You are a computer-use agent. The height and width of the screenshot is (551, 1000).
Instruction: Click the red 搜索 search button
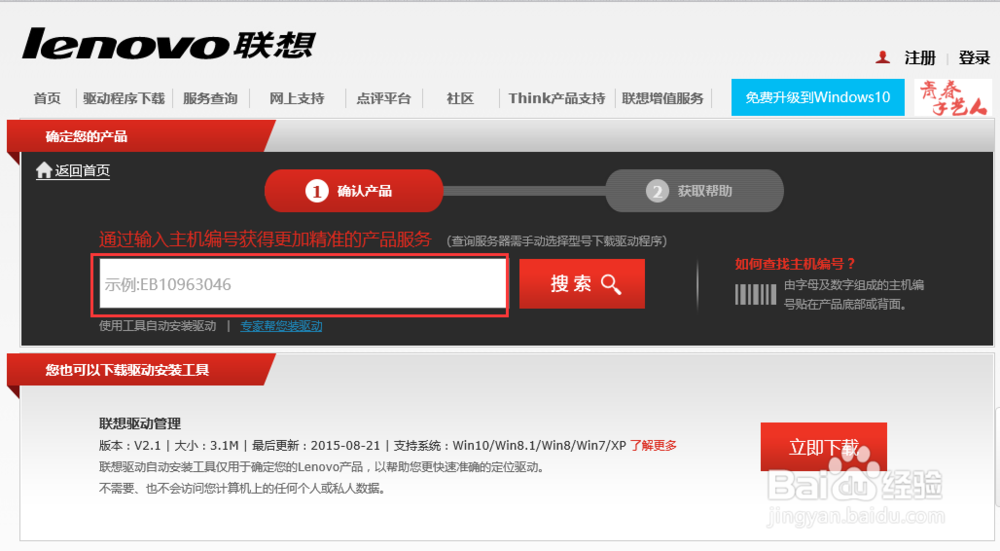point(582,284)
